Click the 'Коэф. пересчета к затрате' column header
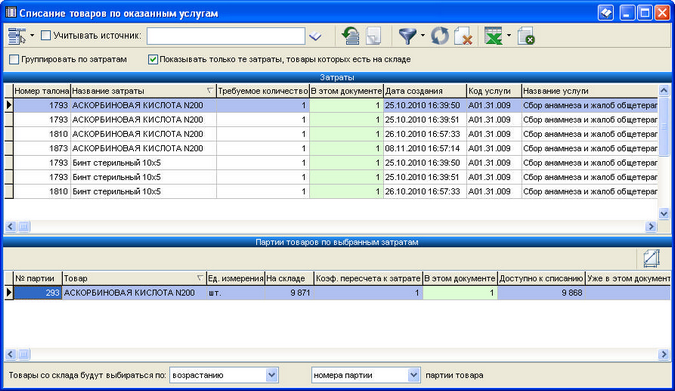The height and width of the screenshot is (391, 675). click(368, 278)
